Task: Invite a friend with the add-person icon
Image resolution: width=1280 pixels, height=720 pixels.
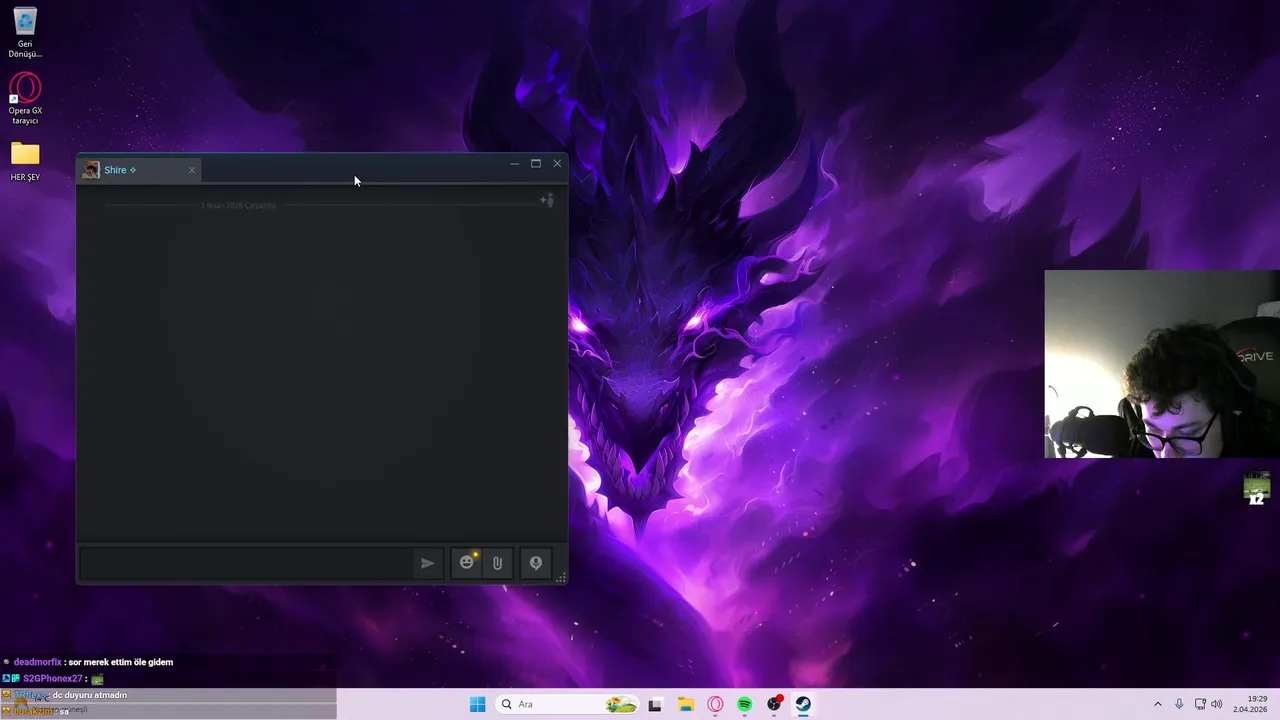Action: [x=547, y=200]
